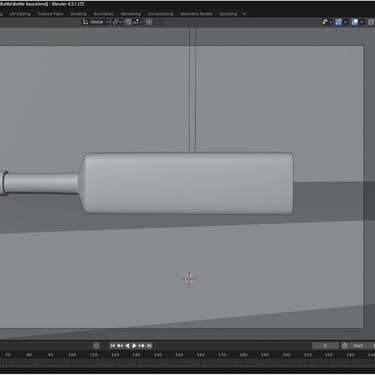Image resolution: width=375 pixels, height=375 pixels.
Task: Switch to the Geometry Nodes workspace tab
Action: click(196, 14)
